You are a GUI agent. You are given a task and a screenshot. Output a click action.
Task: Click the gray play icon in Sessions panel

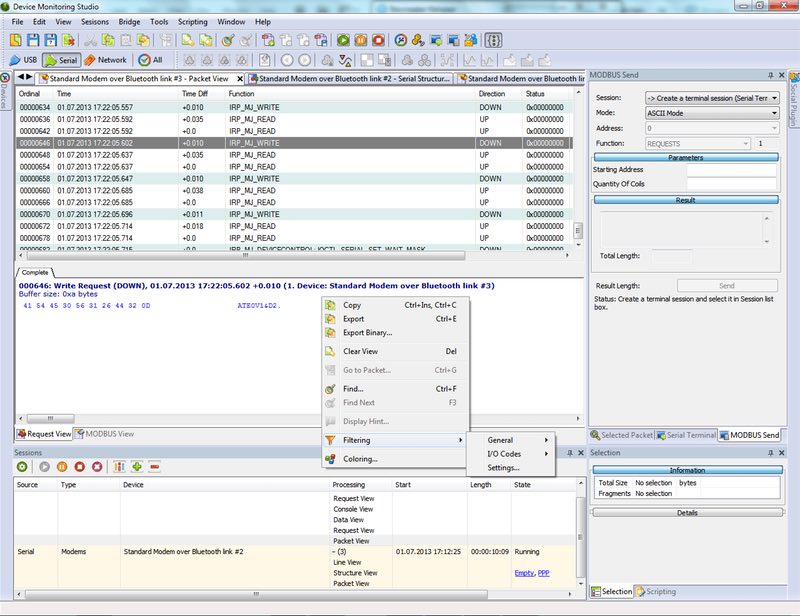(x=44, y=466)
